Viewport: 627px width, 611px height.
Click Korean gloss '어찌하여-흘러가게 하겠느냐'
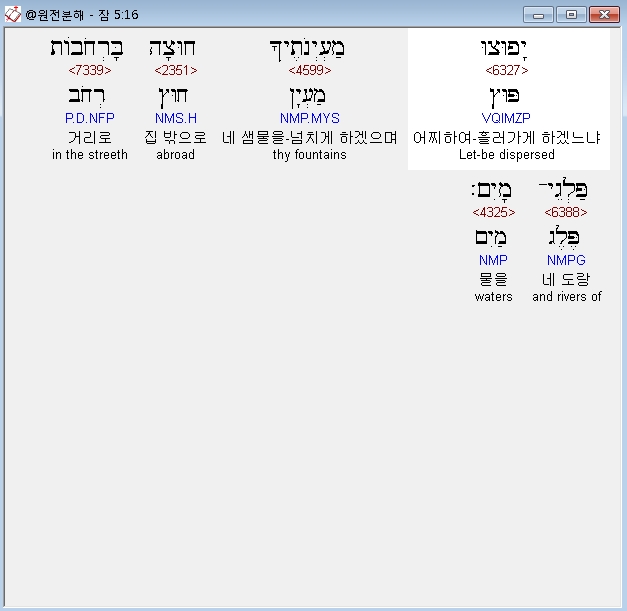click(507, 138)
